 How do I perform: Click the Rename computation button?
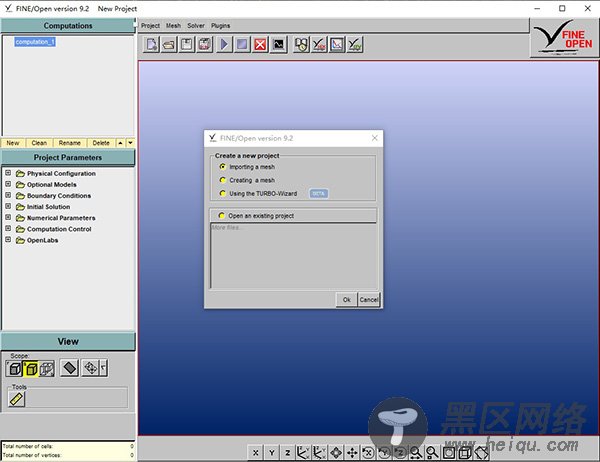70,143
